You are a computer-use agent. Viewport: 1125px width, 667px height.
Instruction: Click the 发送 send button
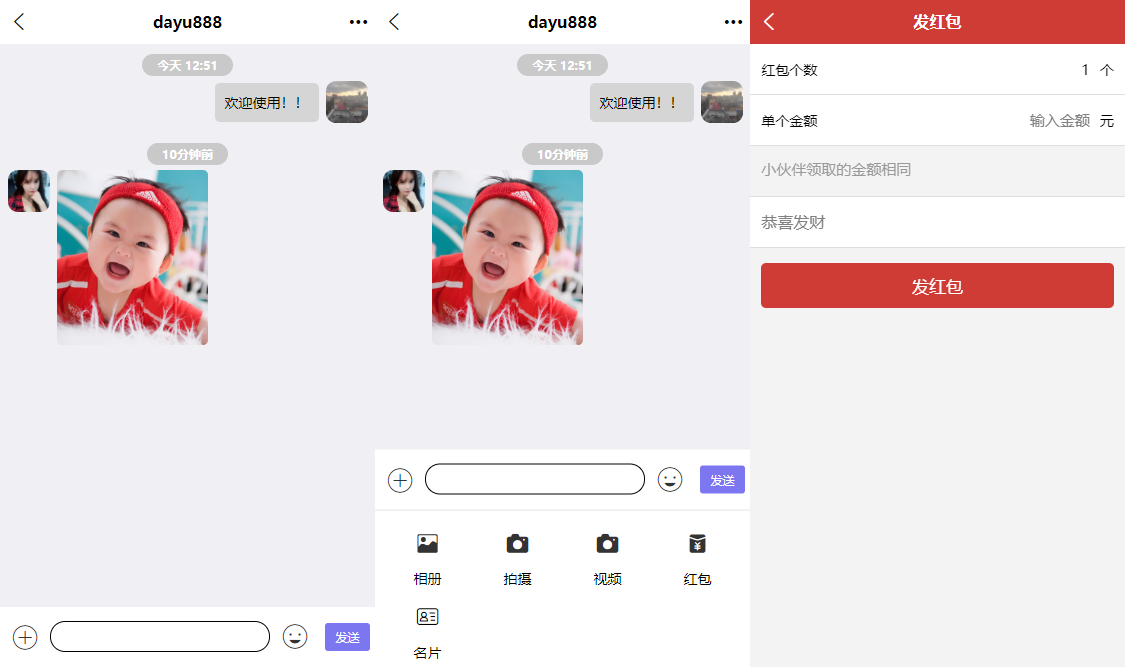(721, 479)
